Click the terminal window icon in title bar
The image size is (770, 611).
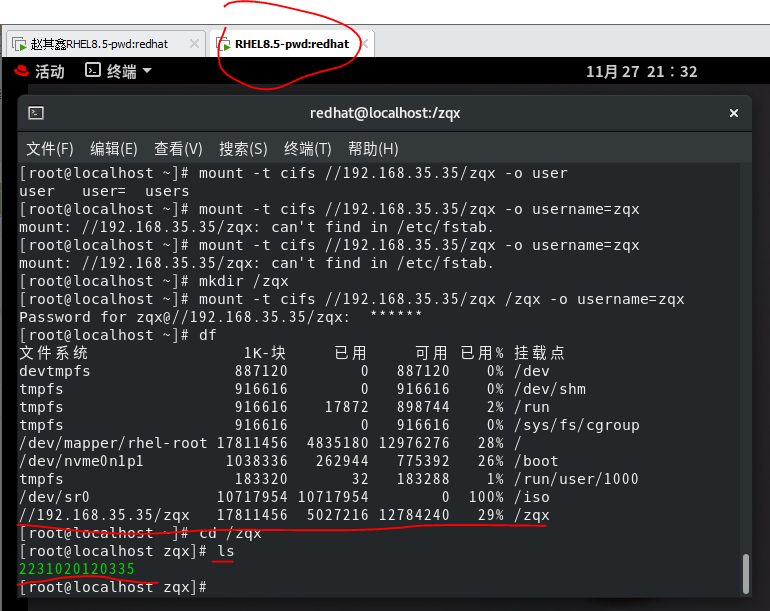pos(36,113)
